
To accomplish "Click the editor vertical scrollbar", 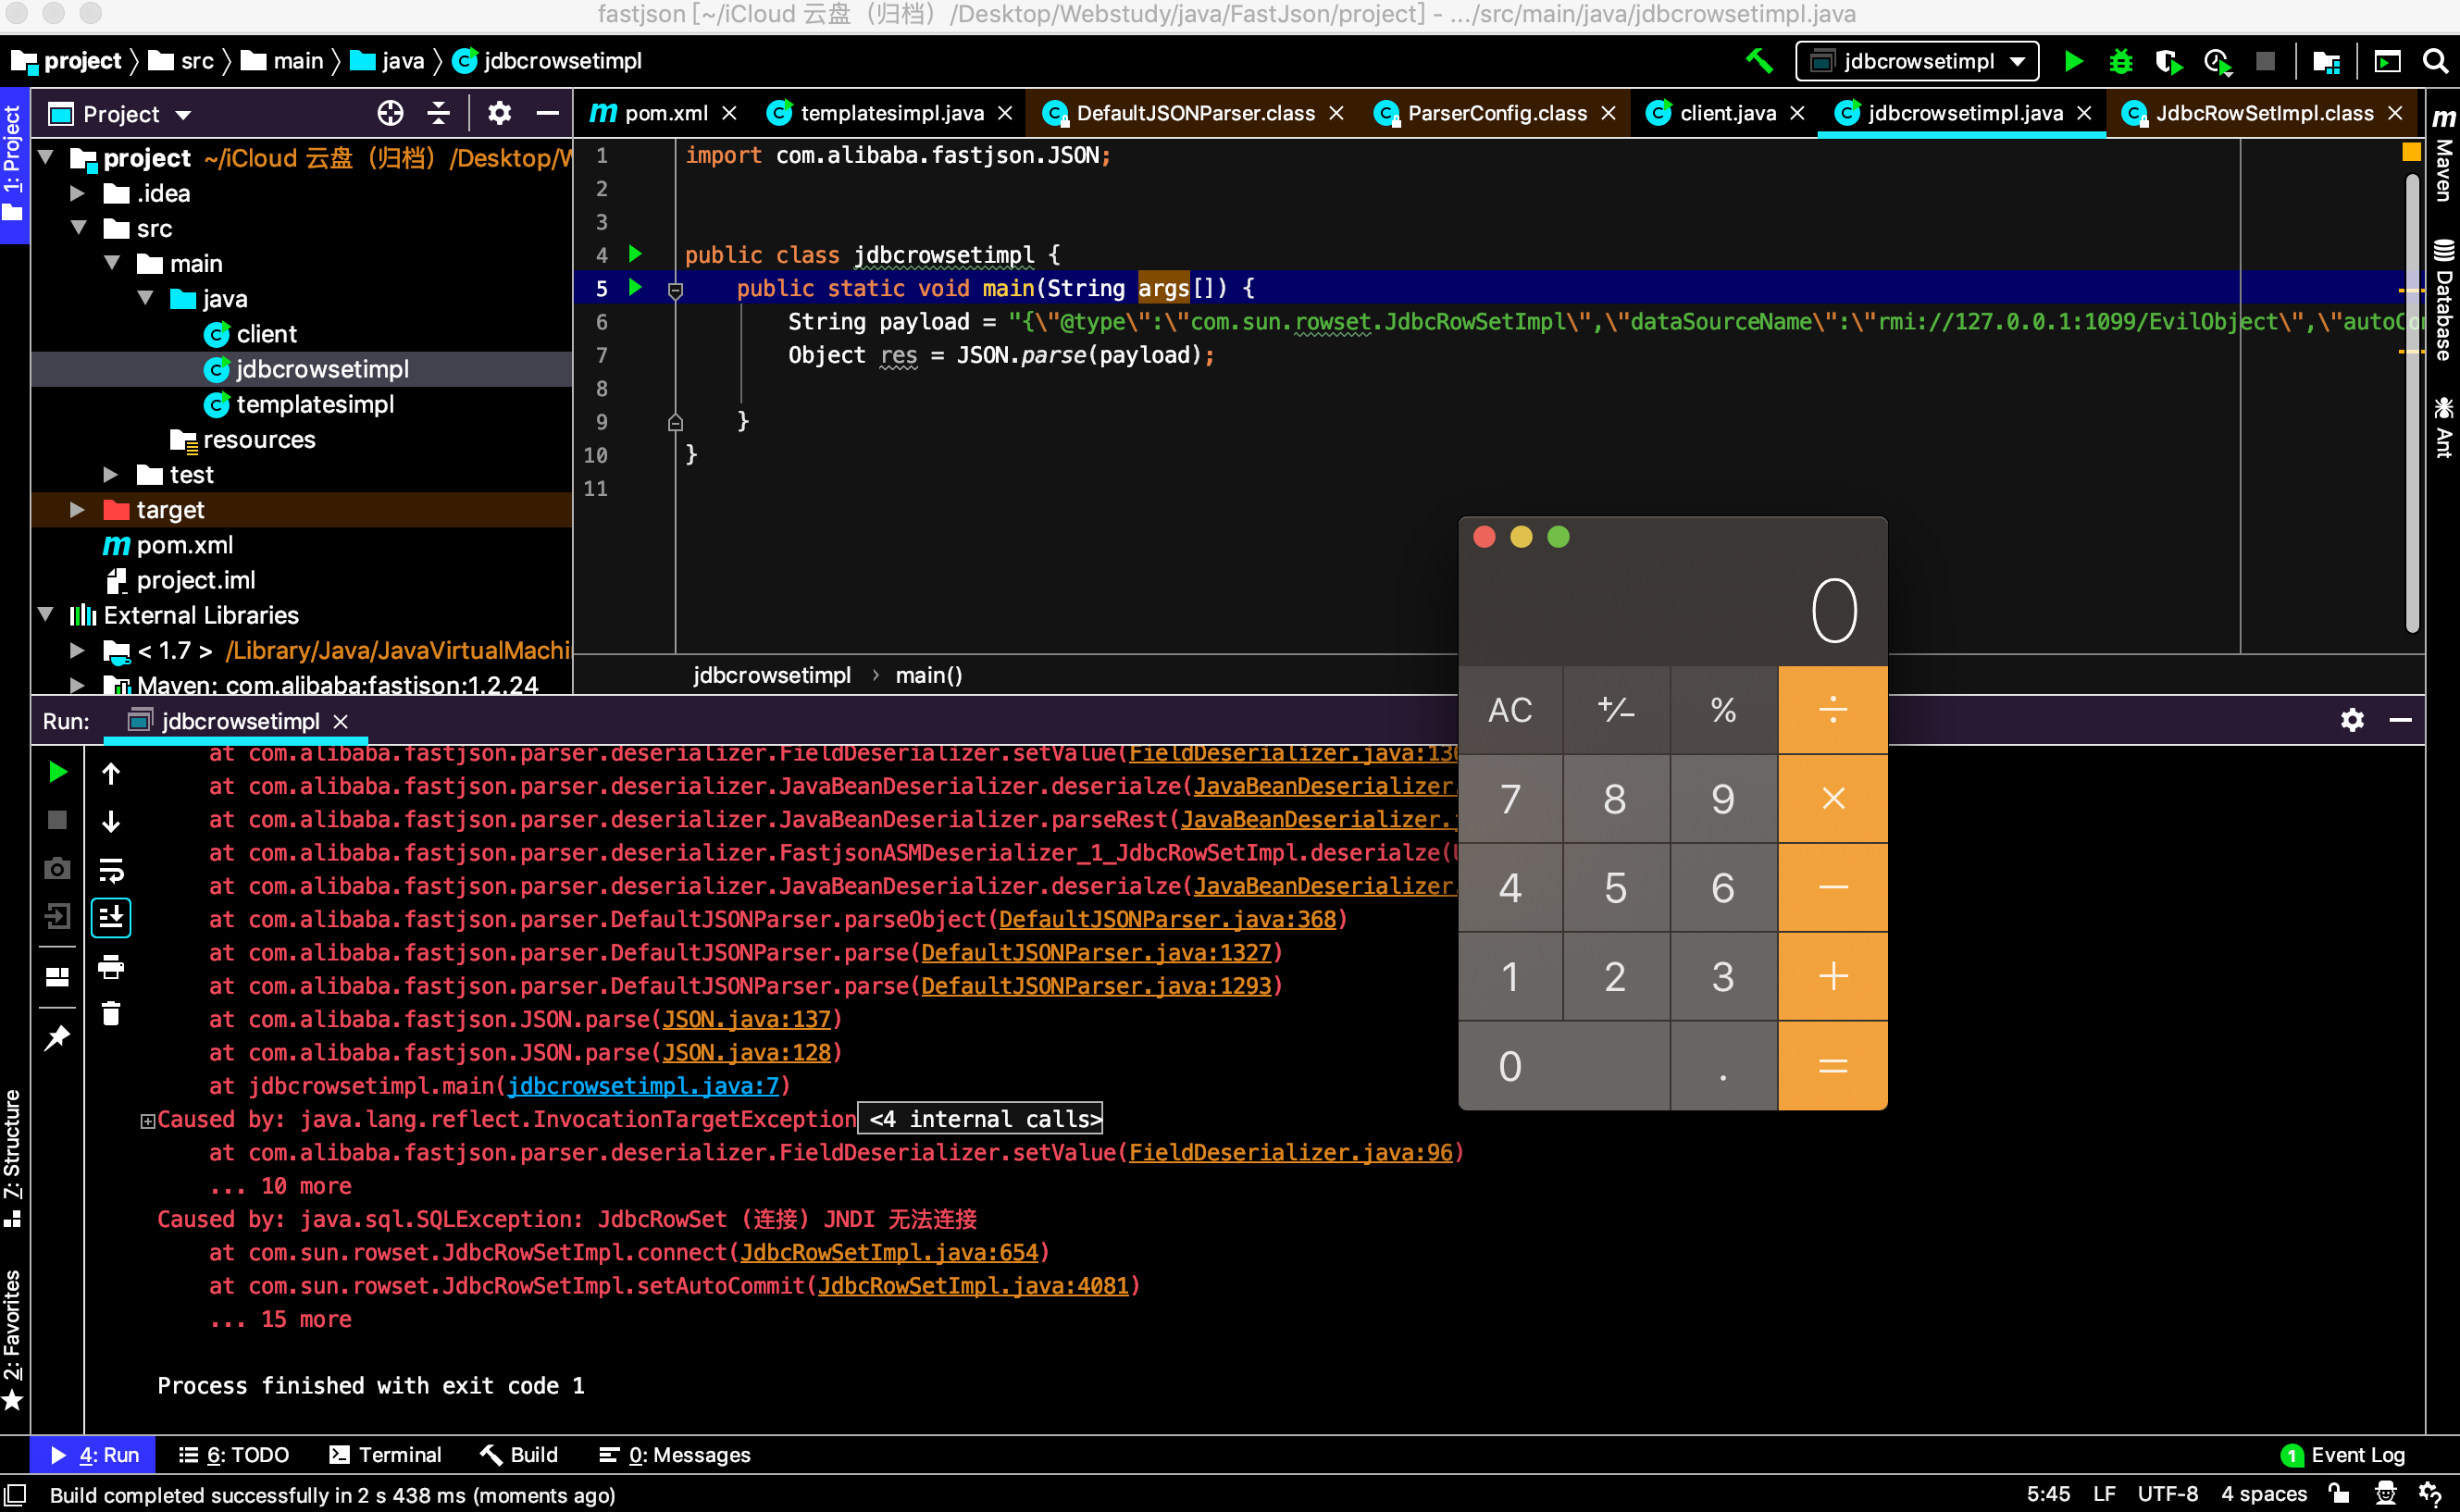I will tap(2411, 400).
